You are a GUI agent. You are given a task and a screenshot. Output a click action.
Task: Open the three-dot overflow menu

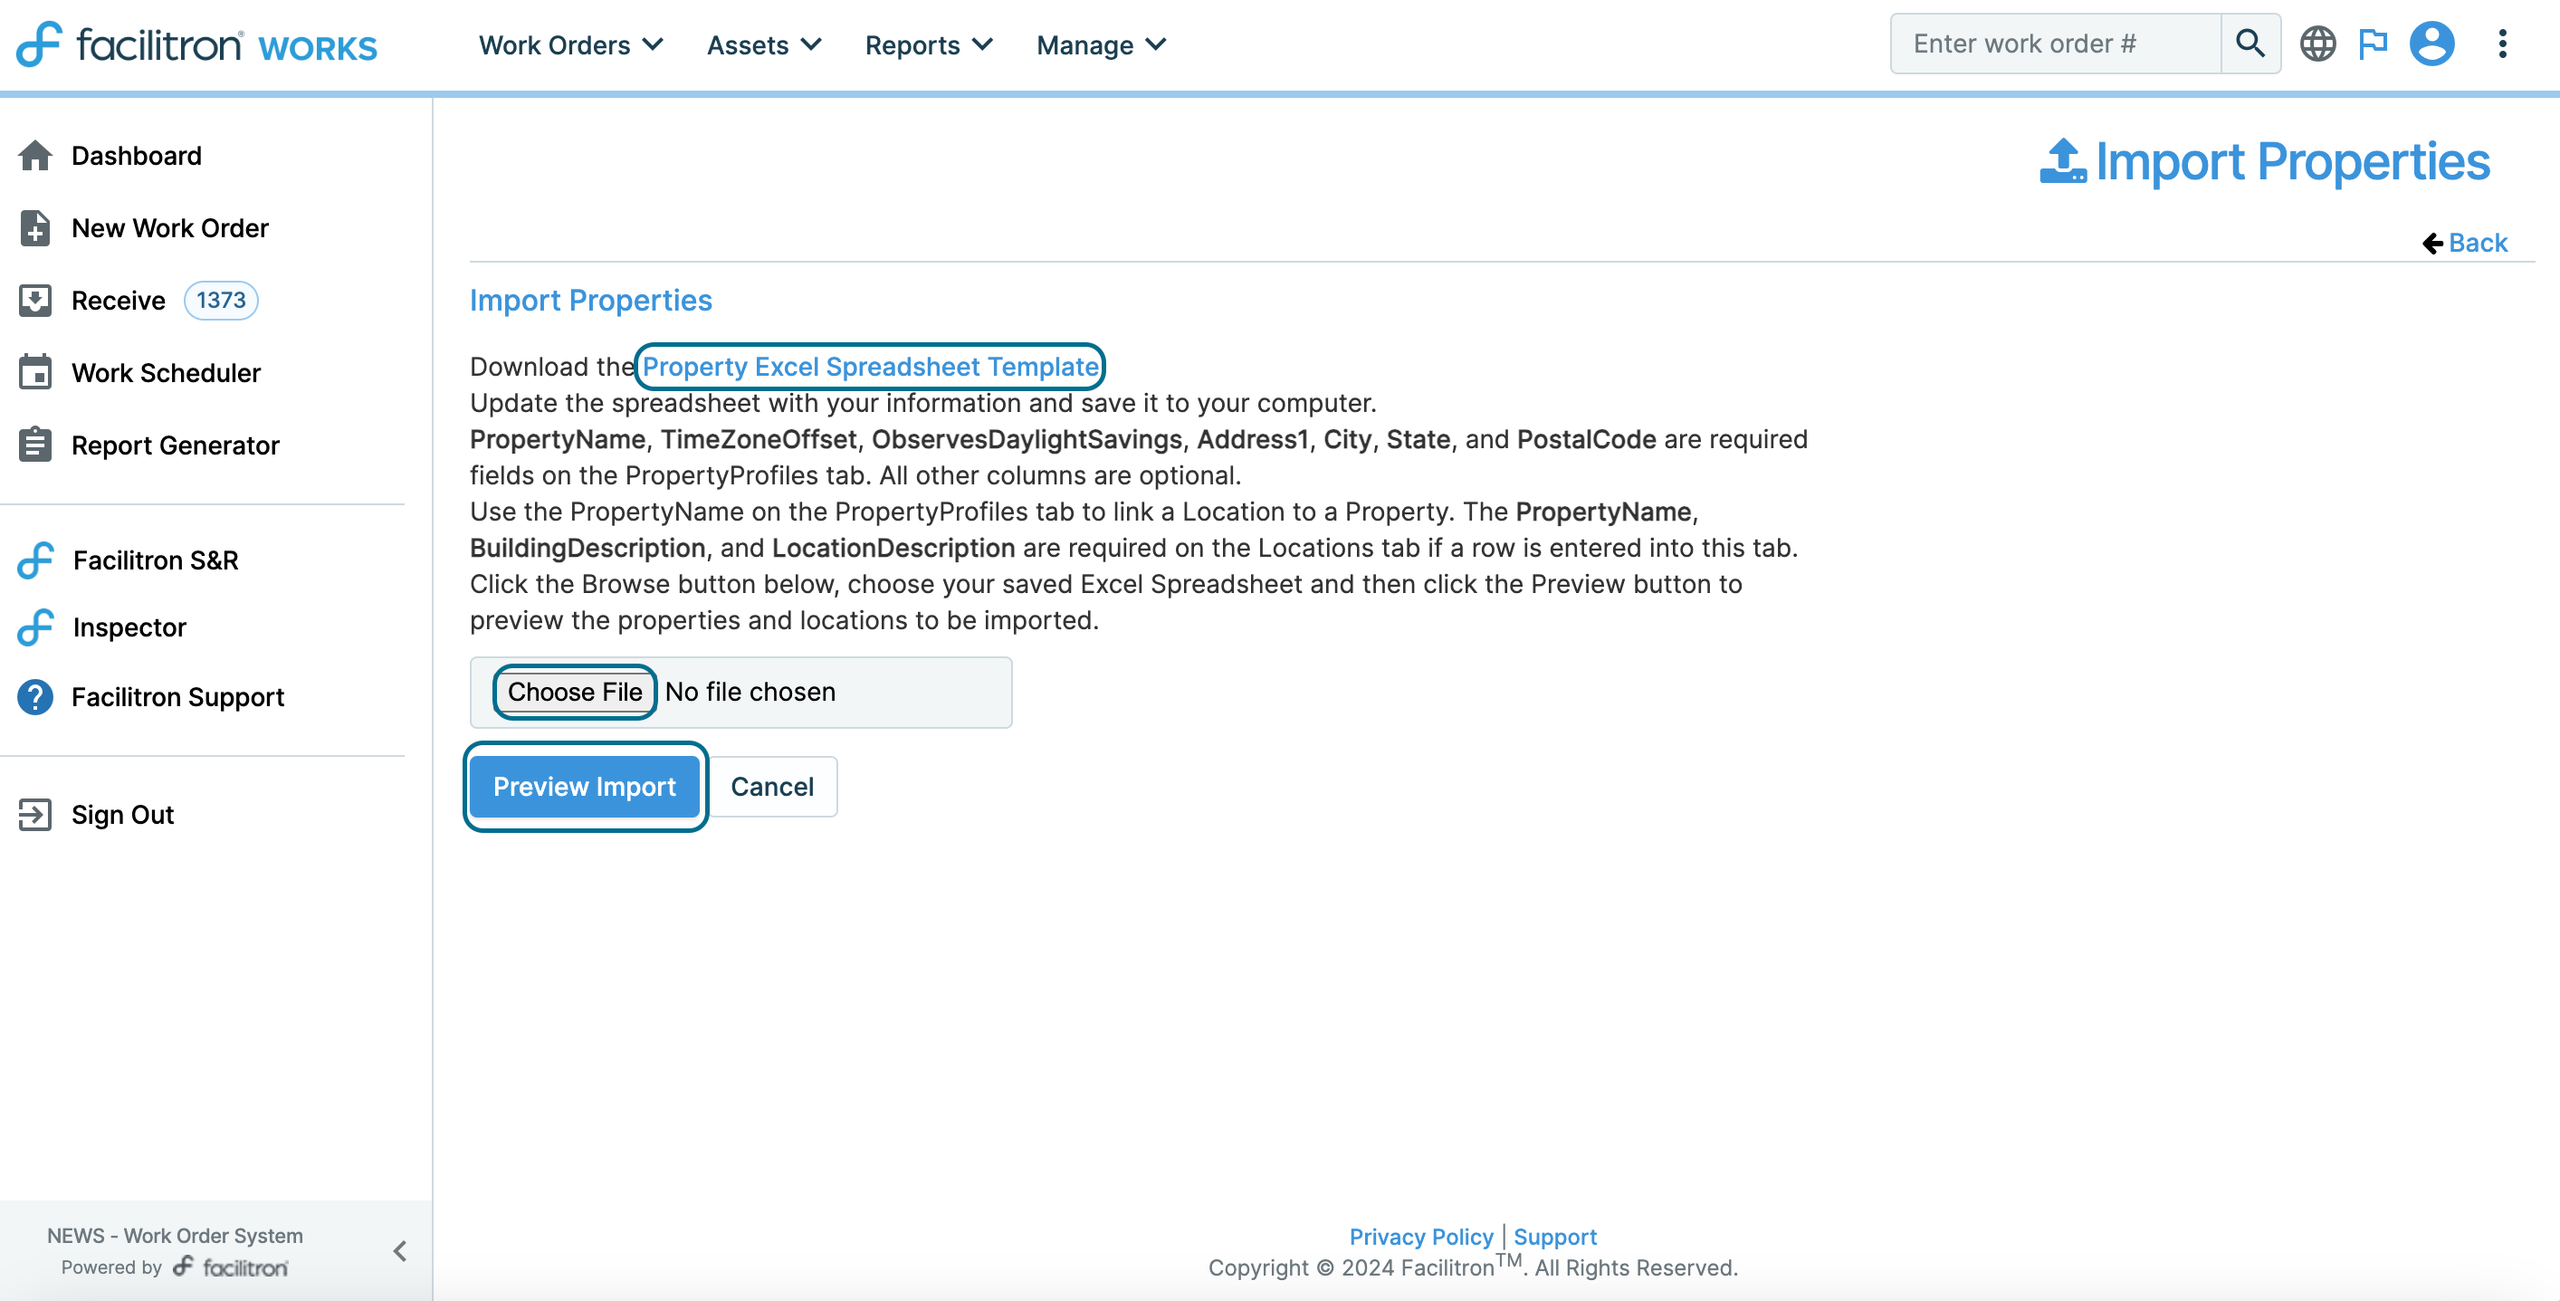pos(2502,44)
